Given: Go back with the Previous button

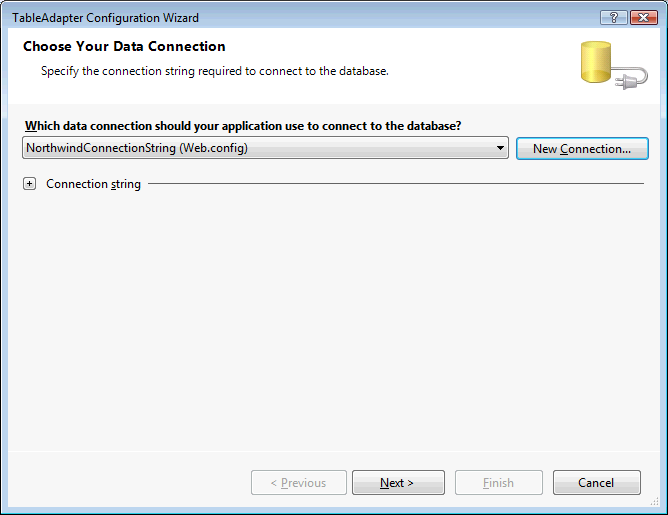Looking at the screenshot, I should 298,483.
